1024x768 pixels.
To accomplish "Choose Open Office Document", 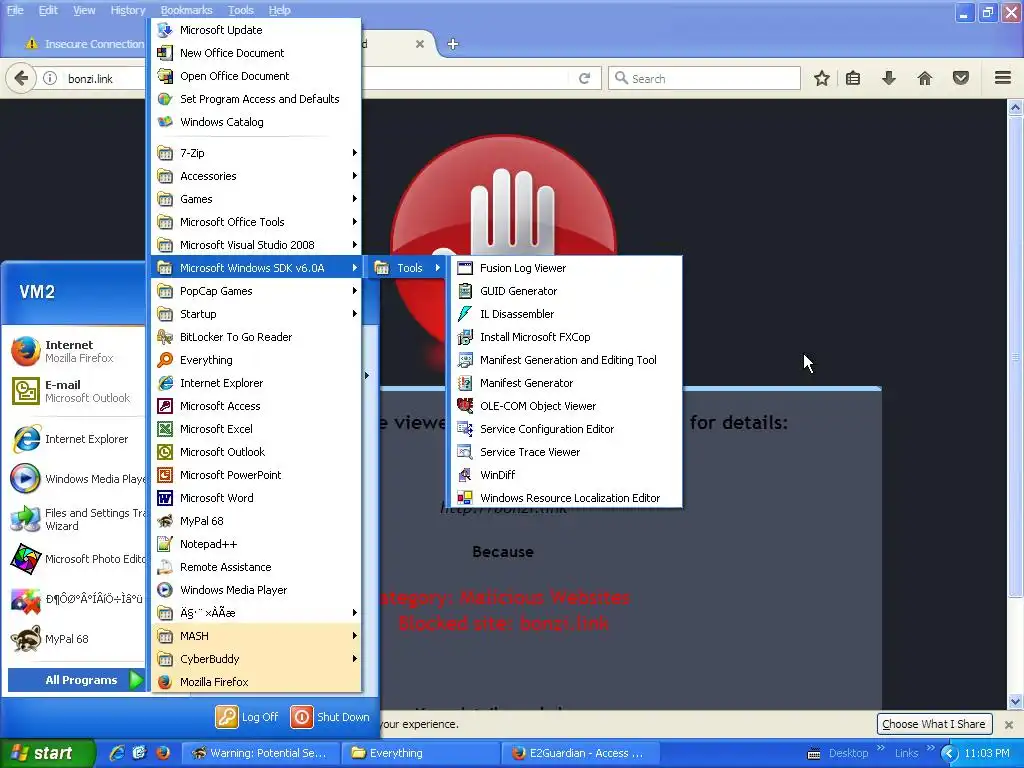I will (x=256, y=76).
